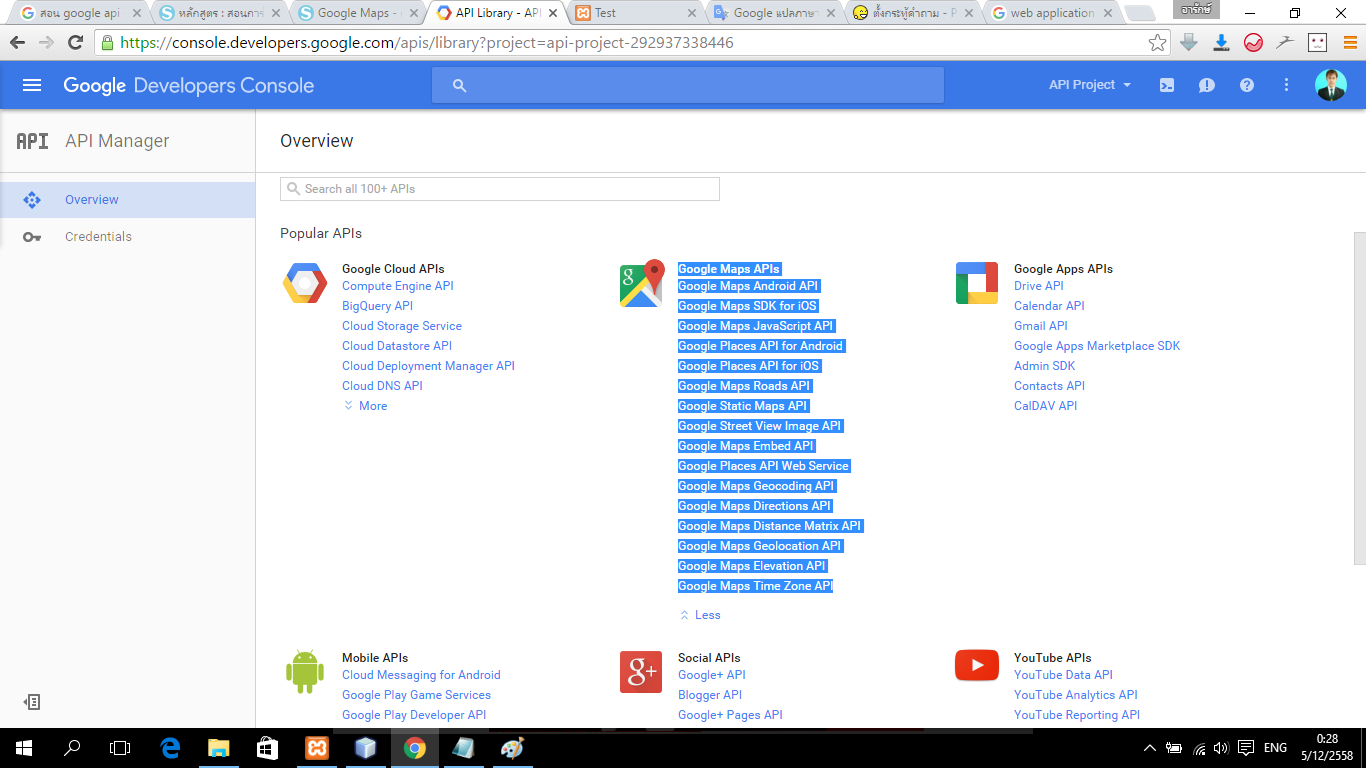Screen dimensions: 1366x768
Task: Click the Google Developers Console title
Action: [x=189, y=85]
